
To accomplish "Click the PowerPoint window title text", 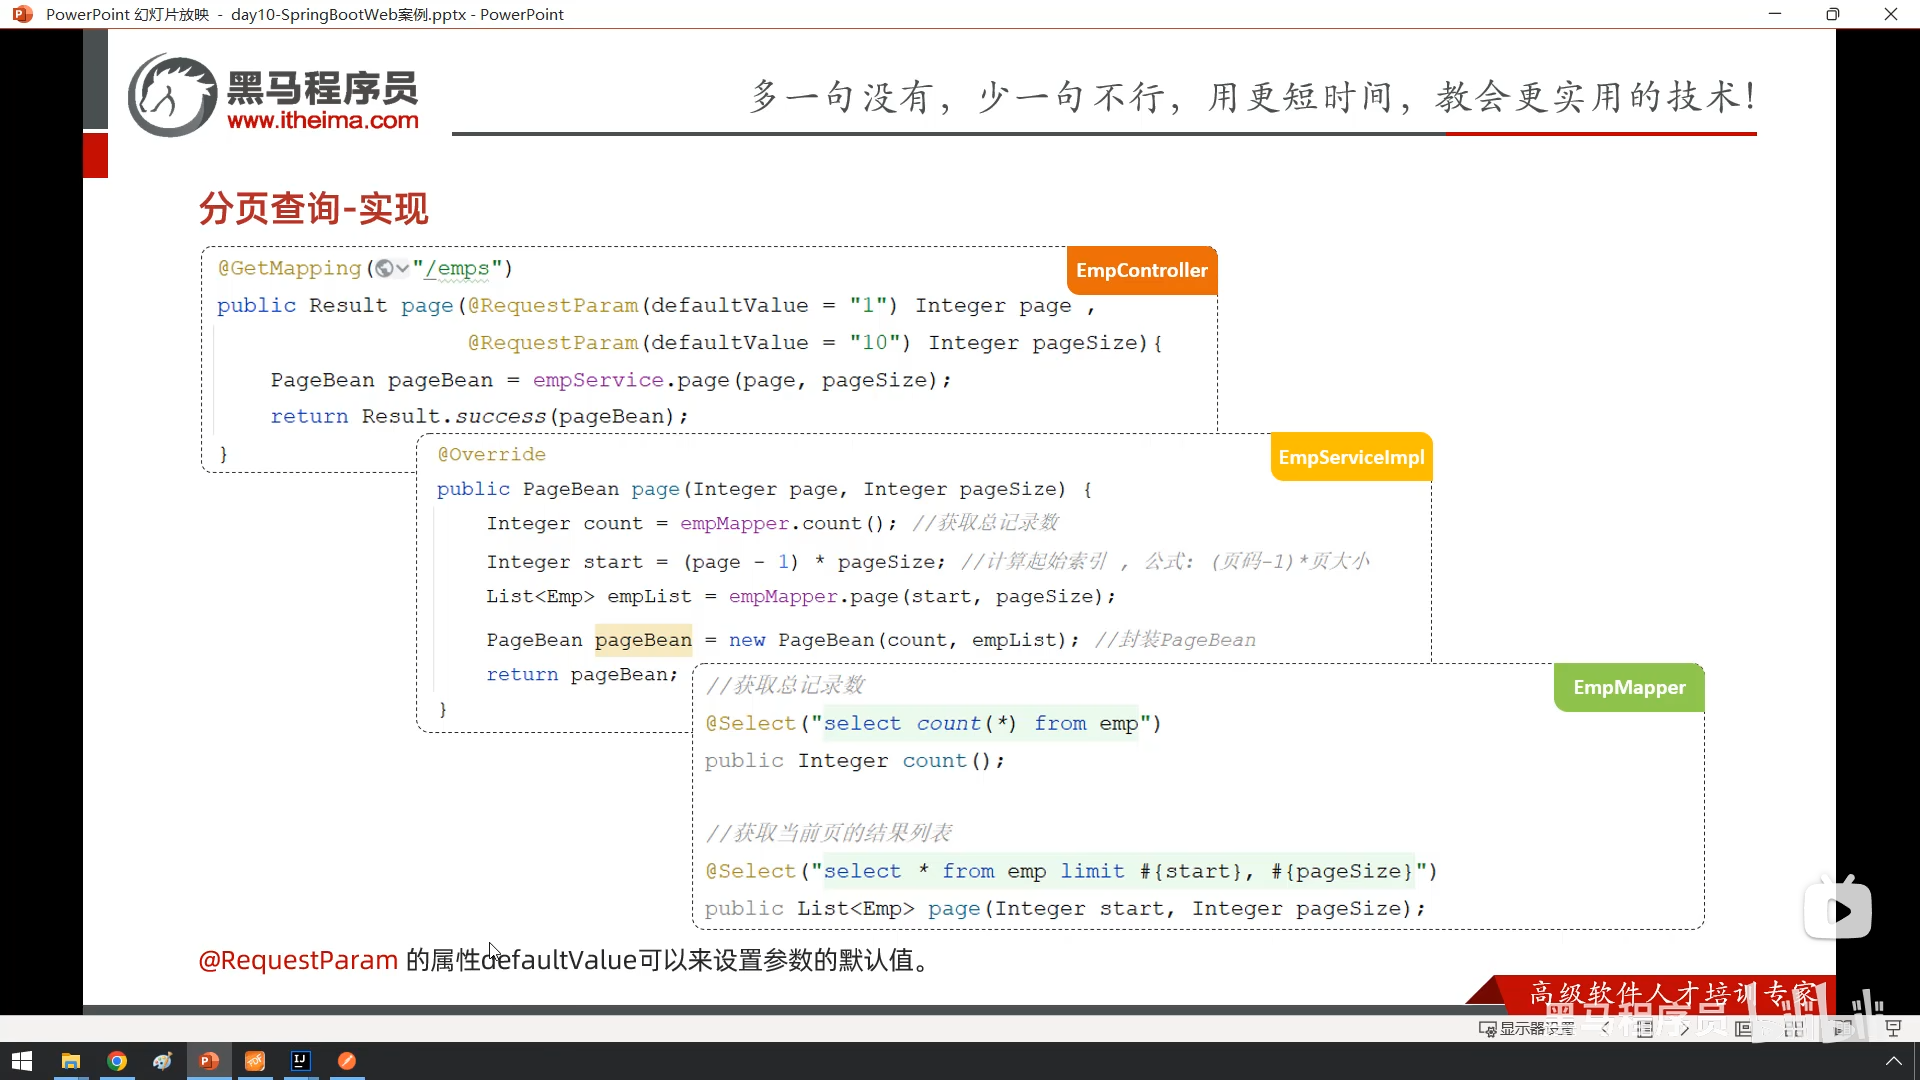I will point(305,14).
